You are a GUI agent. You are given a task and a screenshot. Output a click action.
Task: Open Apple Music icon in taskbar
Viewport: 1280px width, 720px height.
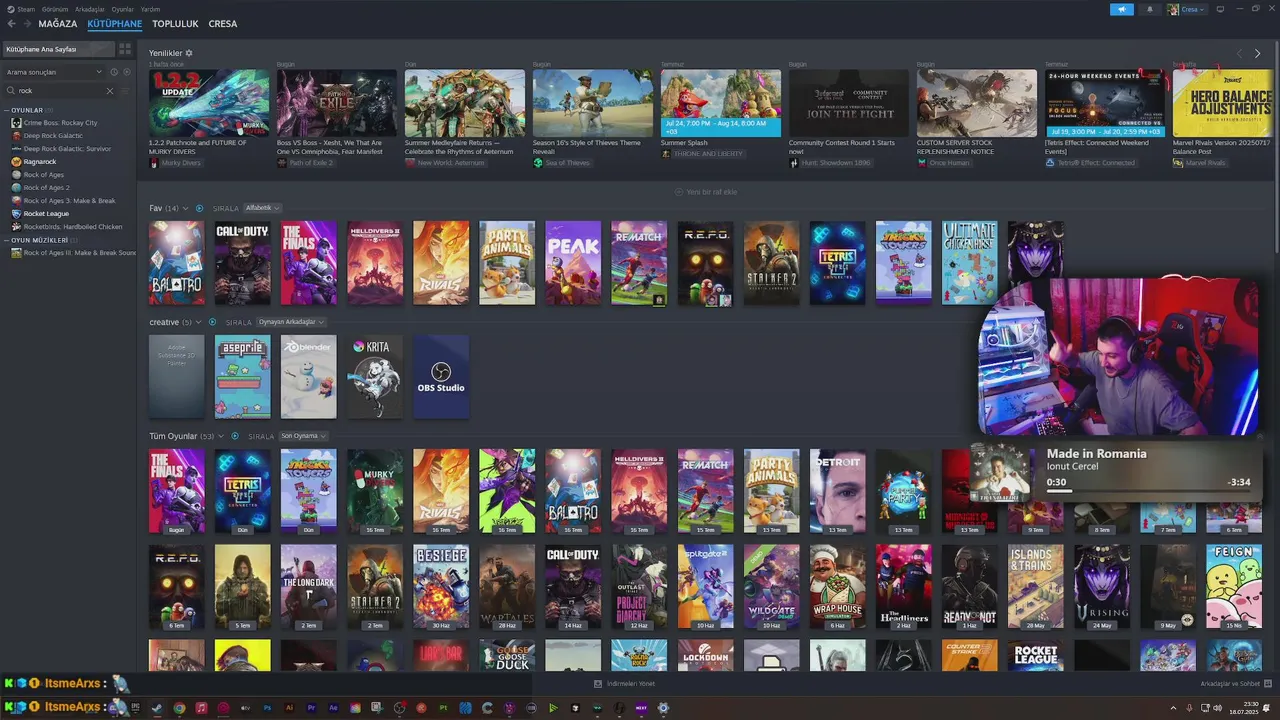pos(201,708)
